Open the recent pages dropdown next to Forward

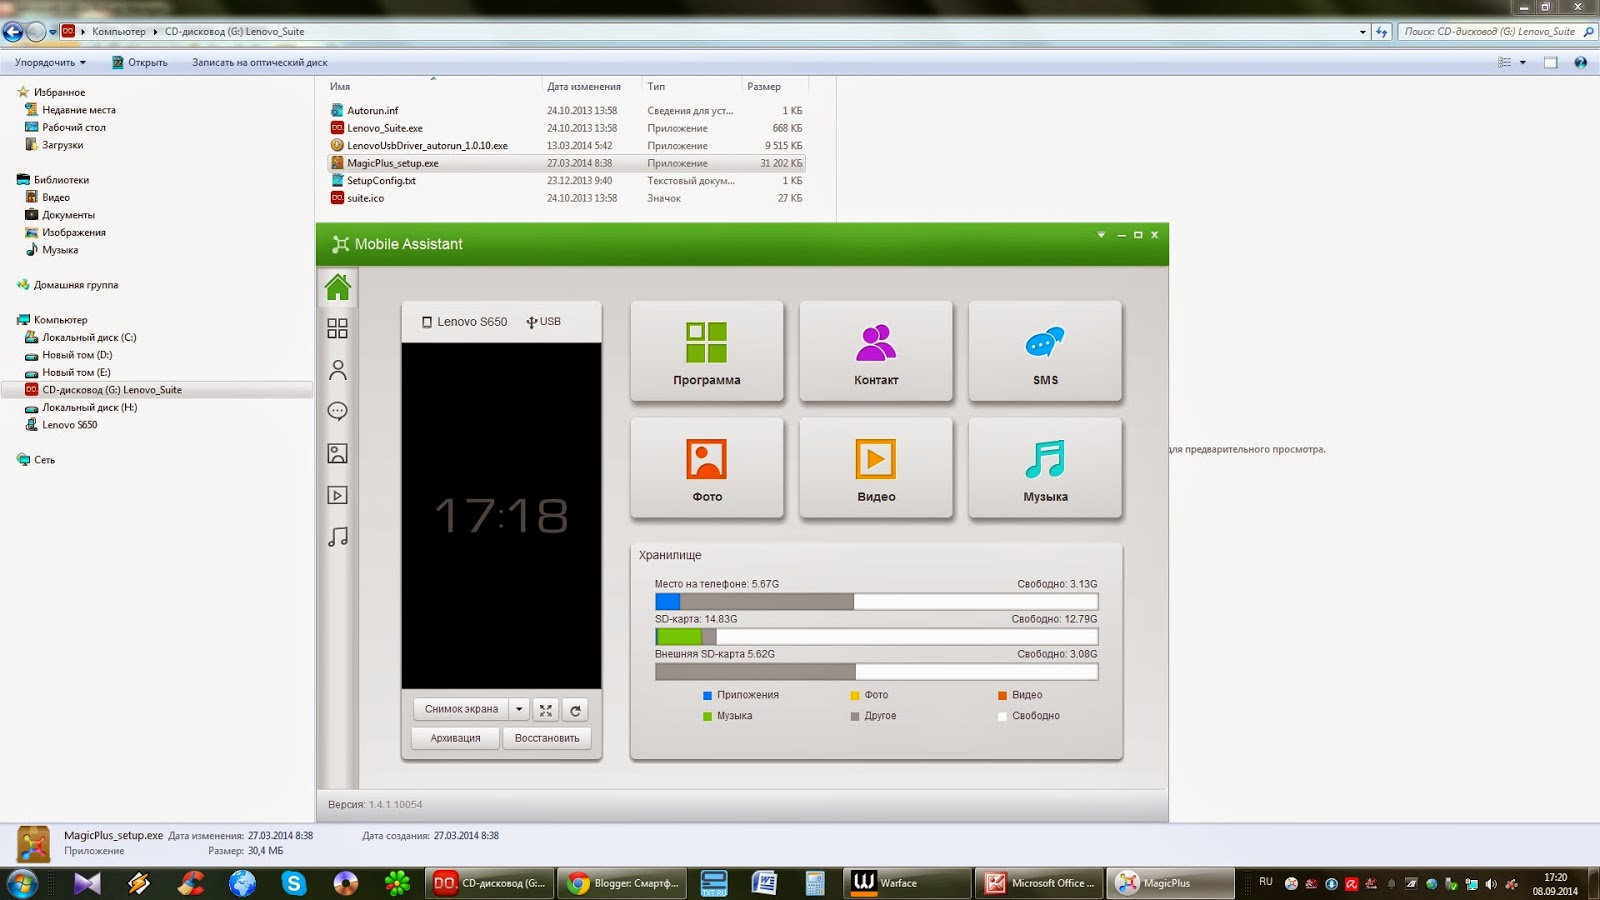53,32
